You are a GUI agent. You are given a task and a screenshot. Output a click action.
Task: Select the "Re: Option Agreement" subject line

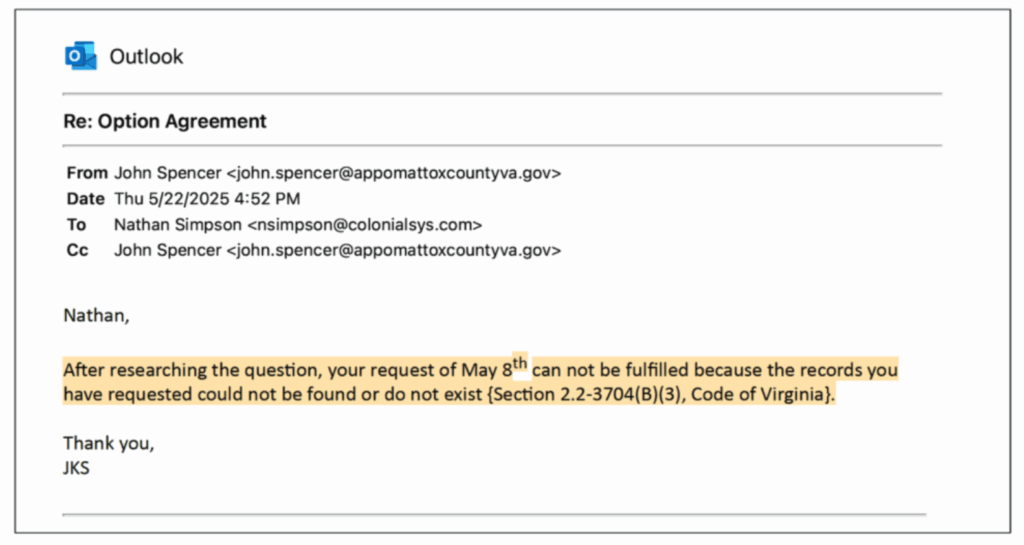[165, 122]
